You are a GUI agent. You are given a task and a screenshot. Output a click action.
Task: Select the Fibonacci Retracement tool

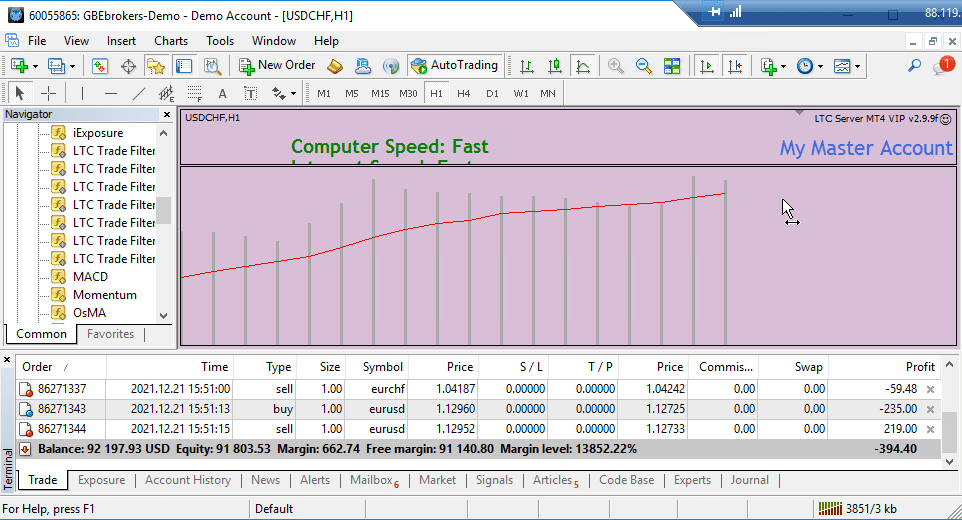[x=194, y=93]
